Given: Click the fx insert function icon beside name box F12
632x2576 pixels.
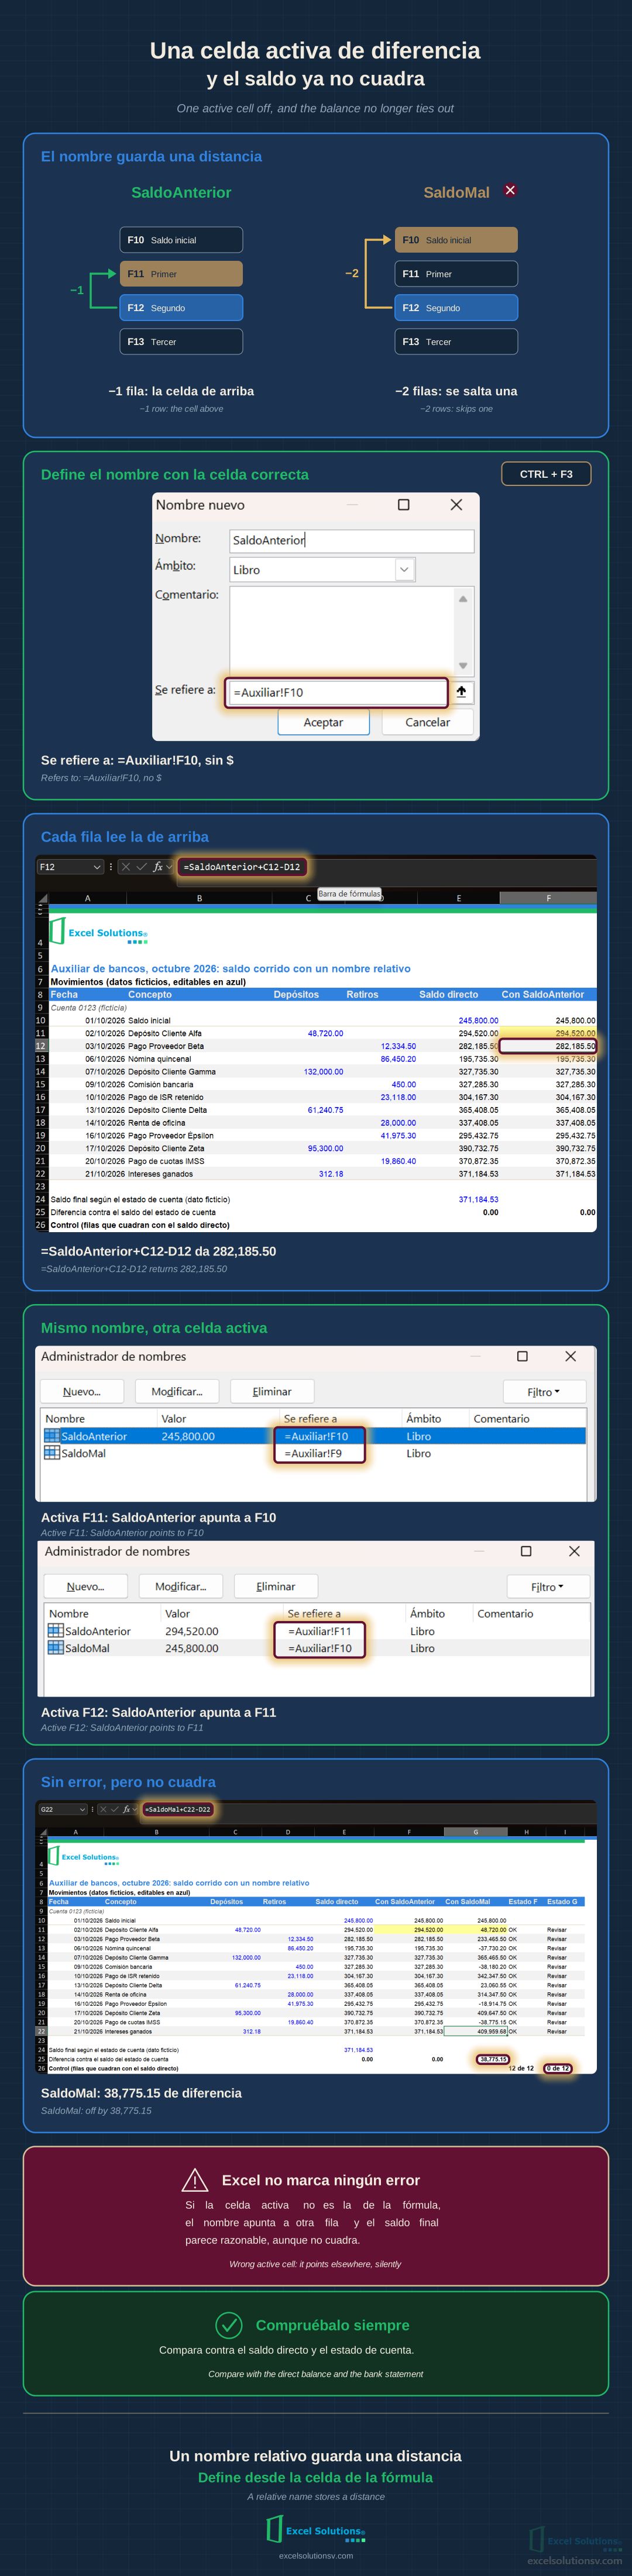Looking at the screenshot, I should tap(158, 867).
